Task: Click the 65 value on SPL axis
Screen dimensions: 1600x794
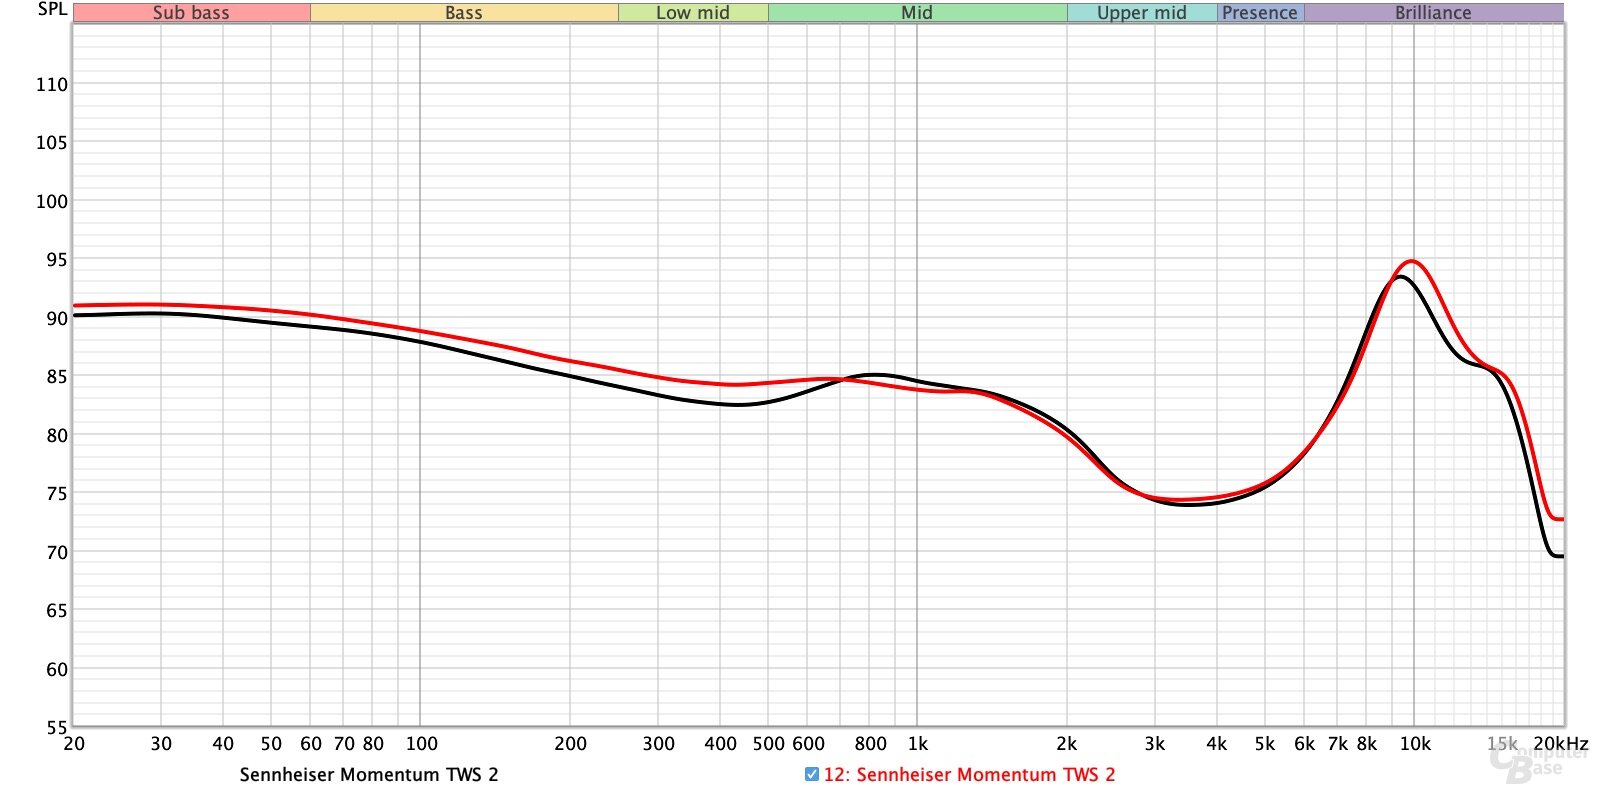Action: coord(57,610)
